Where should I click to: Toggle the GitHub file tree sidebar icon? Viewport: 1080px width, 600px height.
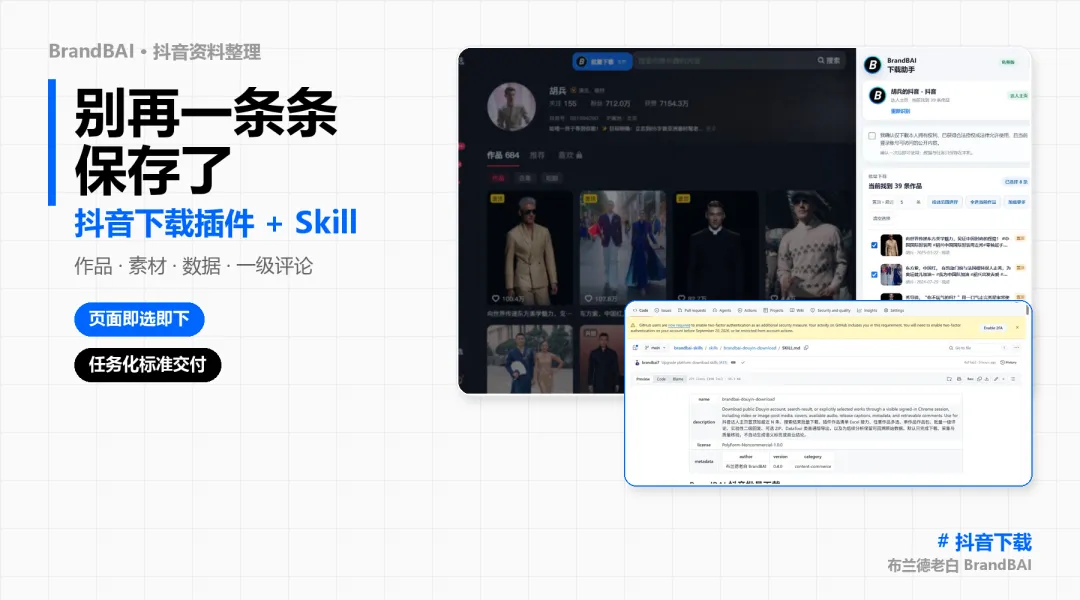pos(635,348)
